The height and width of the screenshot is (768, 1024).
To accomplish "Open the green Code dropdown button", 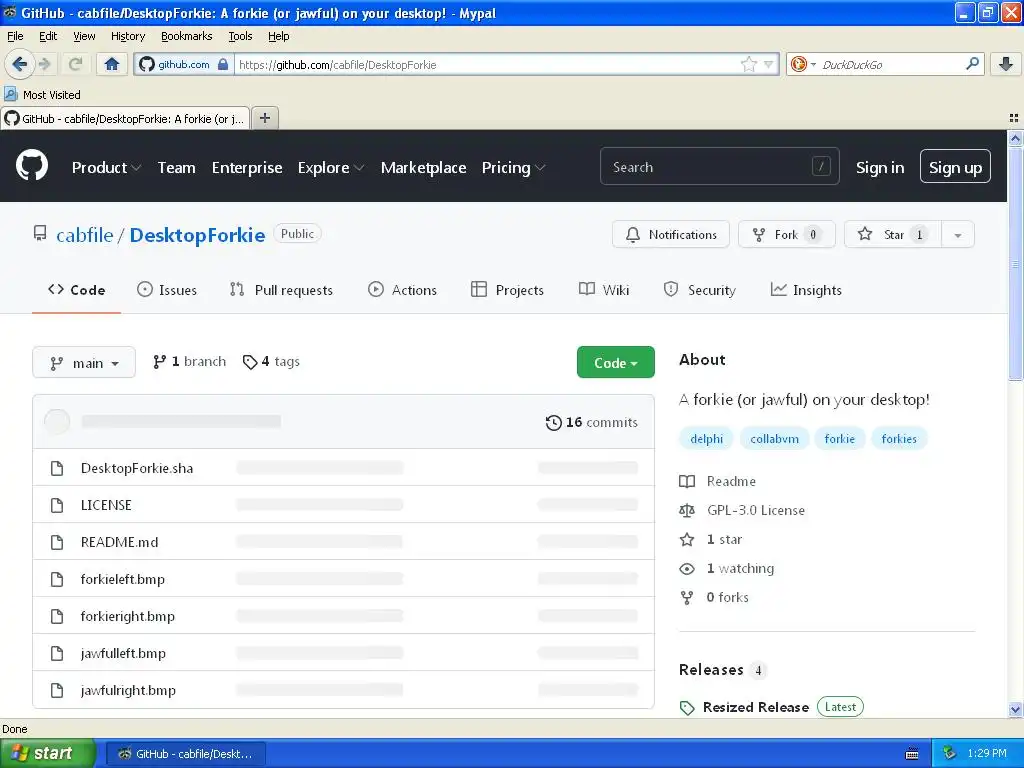I will click(x=615, y=362).
